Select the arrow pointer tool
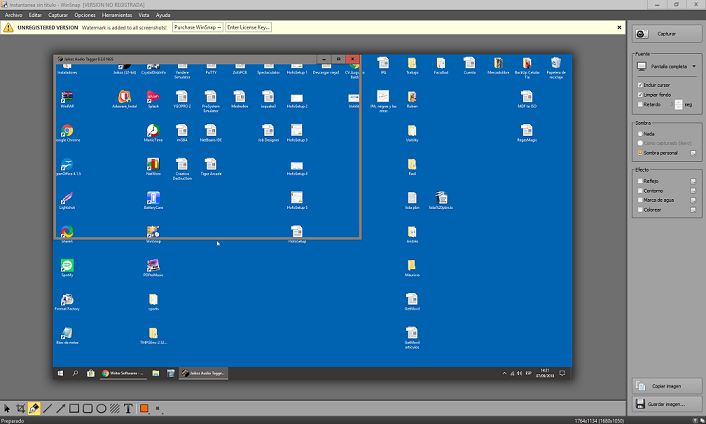The height and width of the screenshot is (424, 706). click(x=7, y=409)
